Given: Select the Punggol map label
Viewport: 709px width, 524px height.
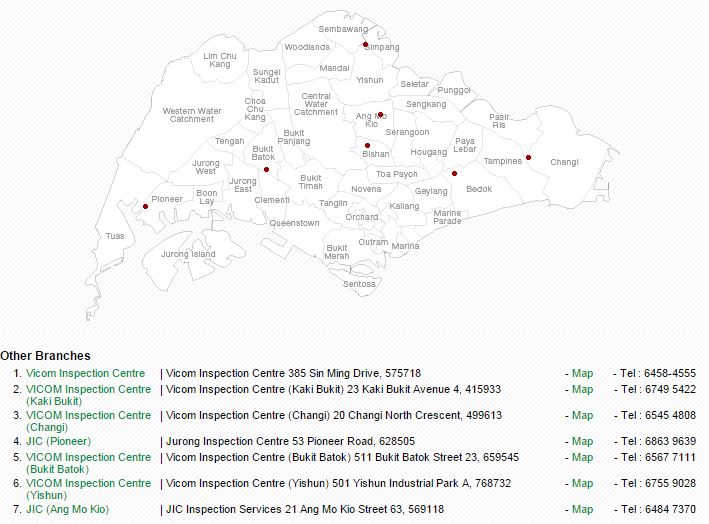Looking at the screenshot, I should point(454,90).
